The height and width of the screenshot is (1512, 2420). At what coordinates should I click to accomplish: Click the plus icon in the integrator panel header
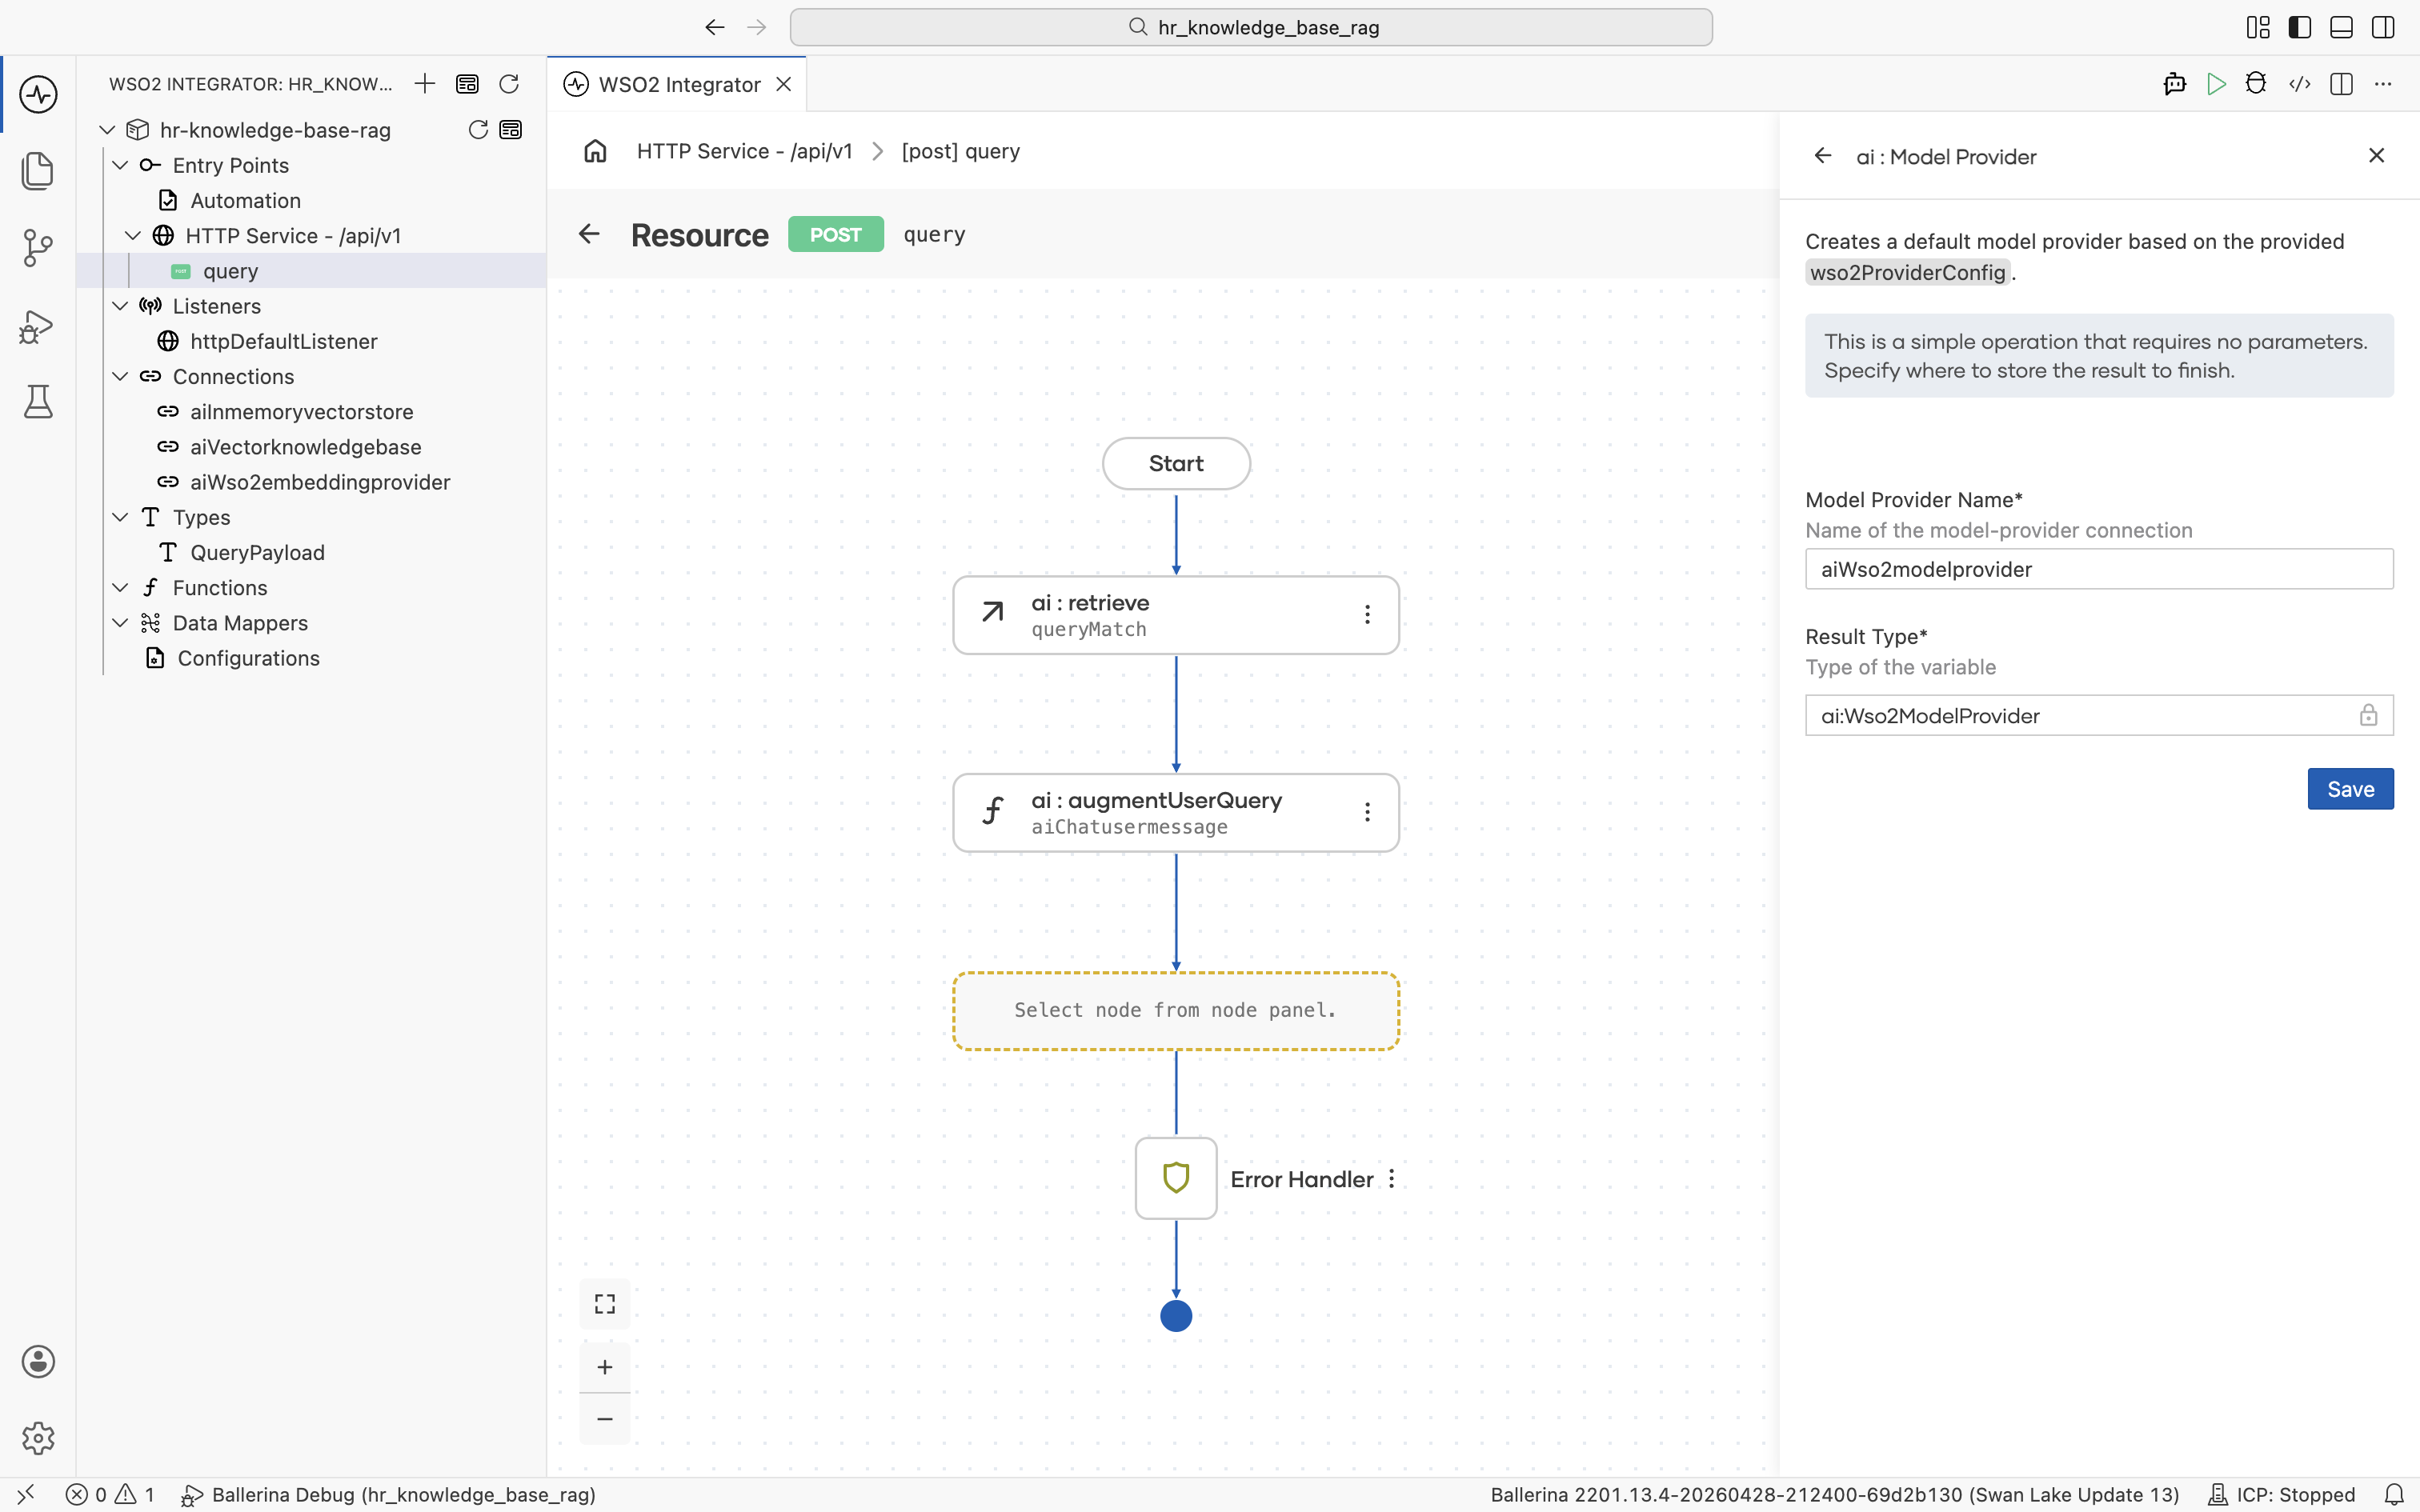425,84
